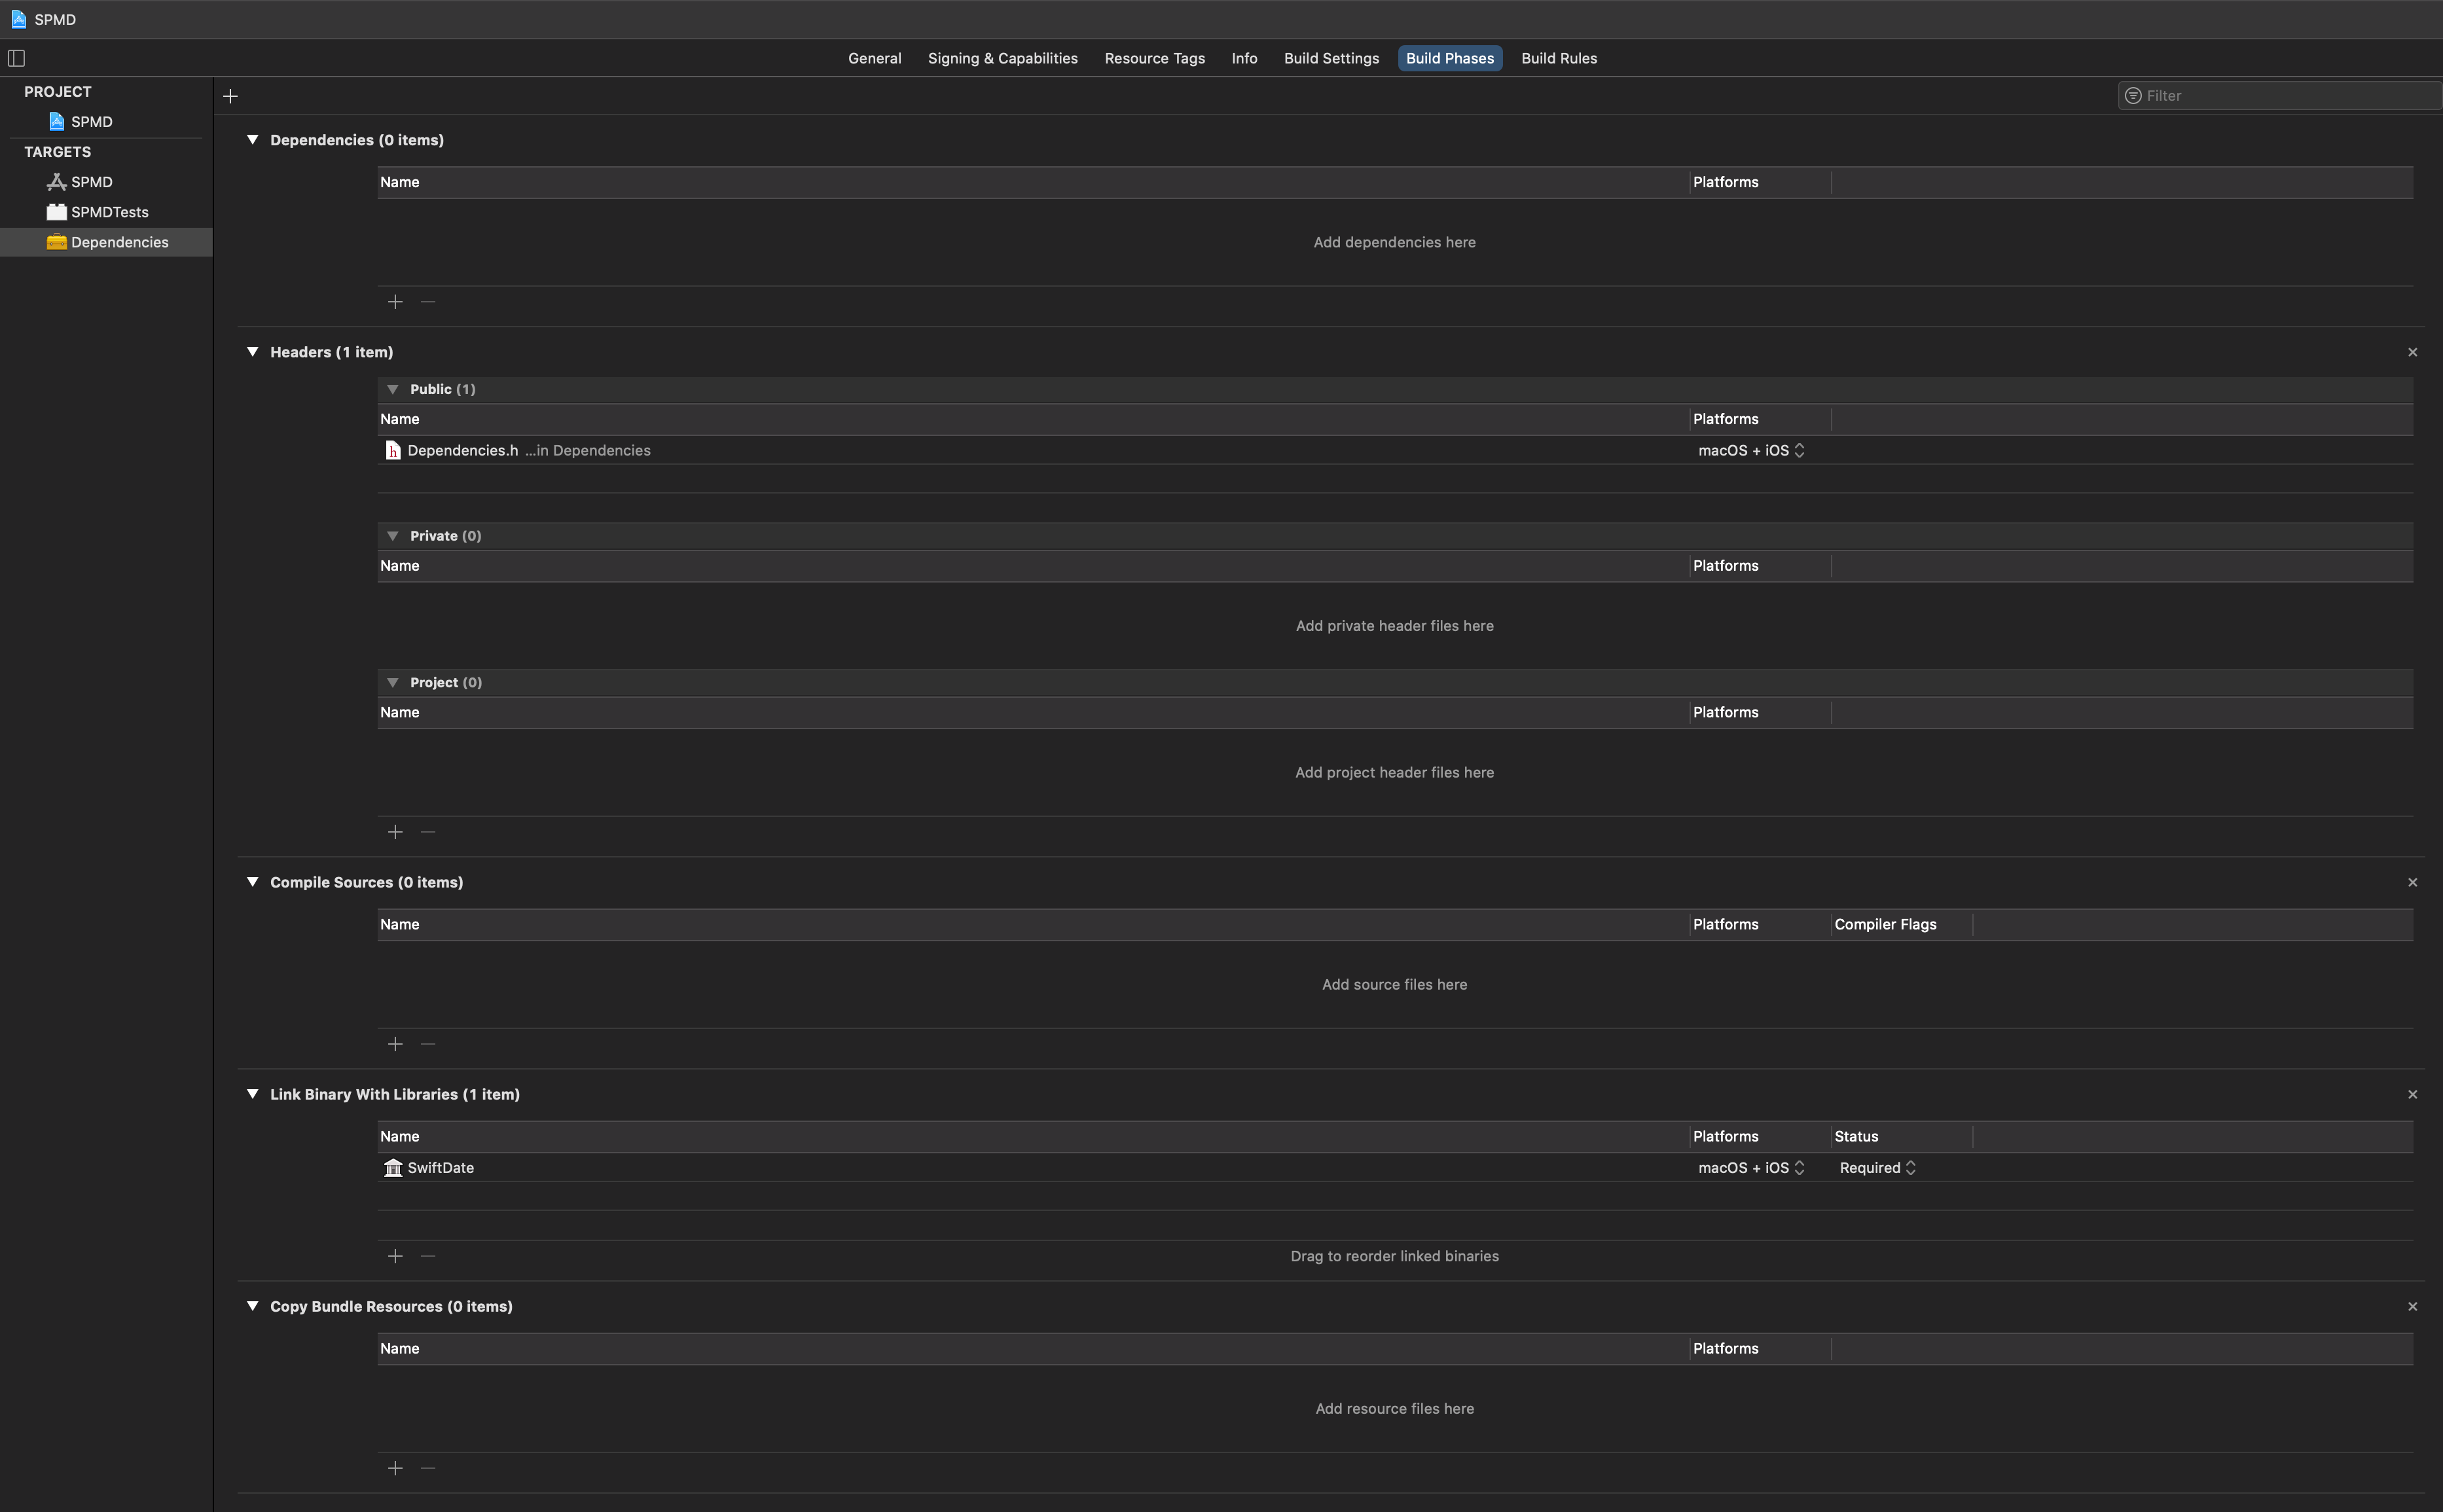Click the add new build phase plus icon

230,96
